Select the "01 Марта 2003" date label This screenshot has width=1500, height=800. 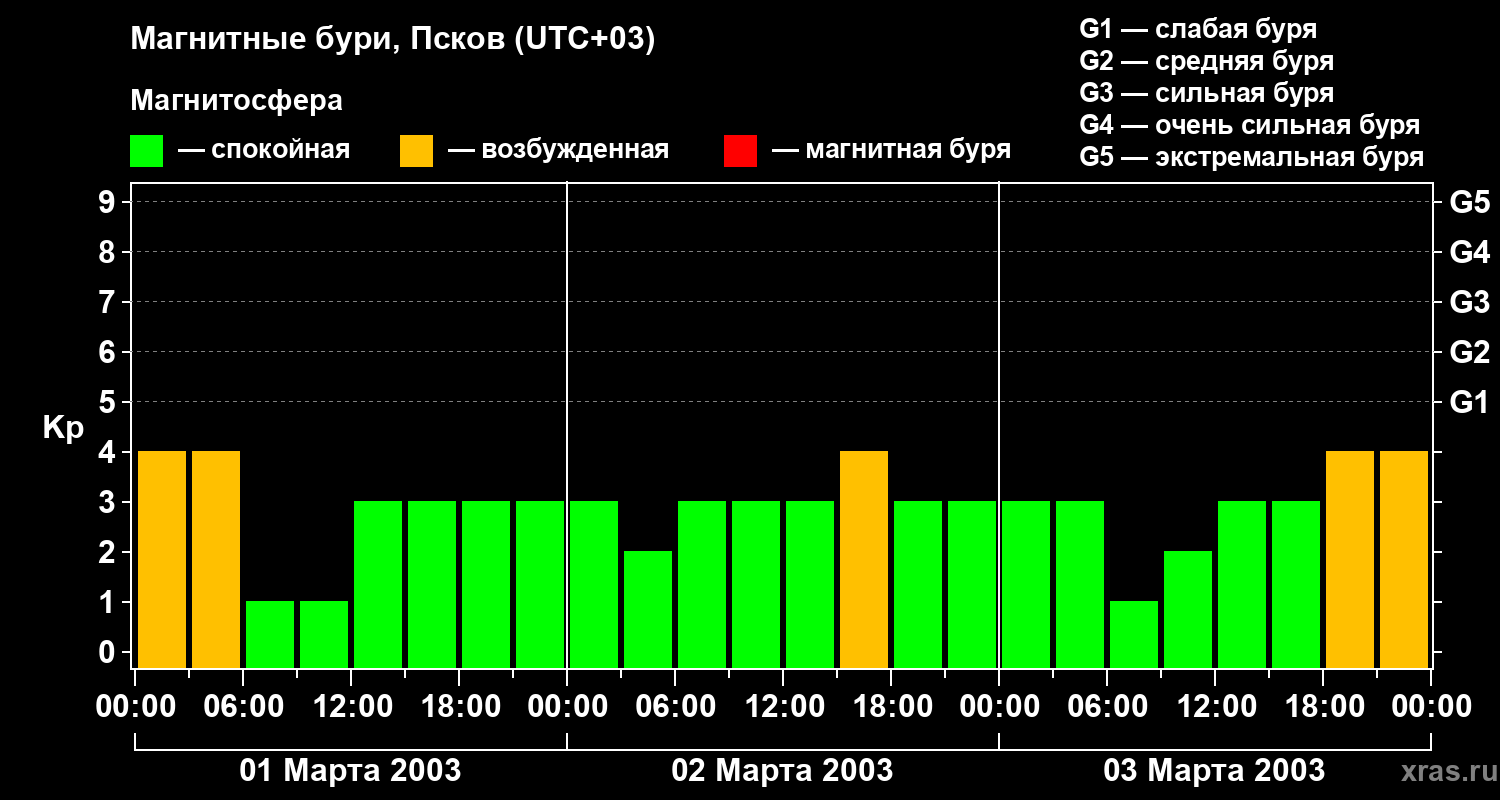click(x=350, y=770)
